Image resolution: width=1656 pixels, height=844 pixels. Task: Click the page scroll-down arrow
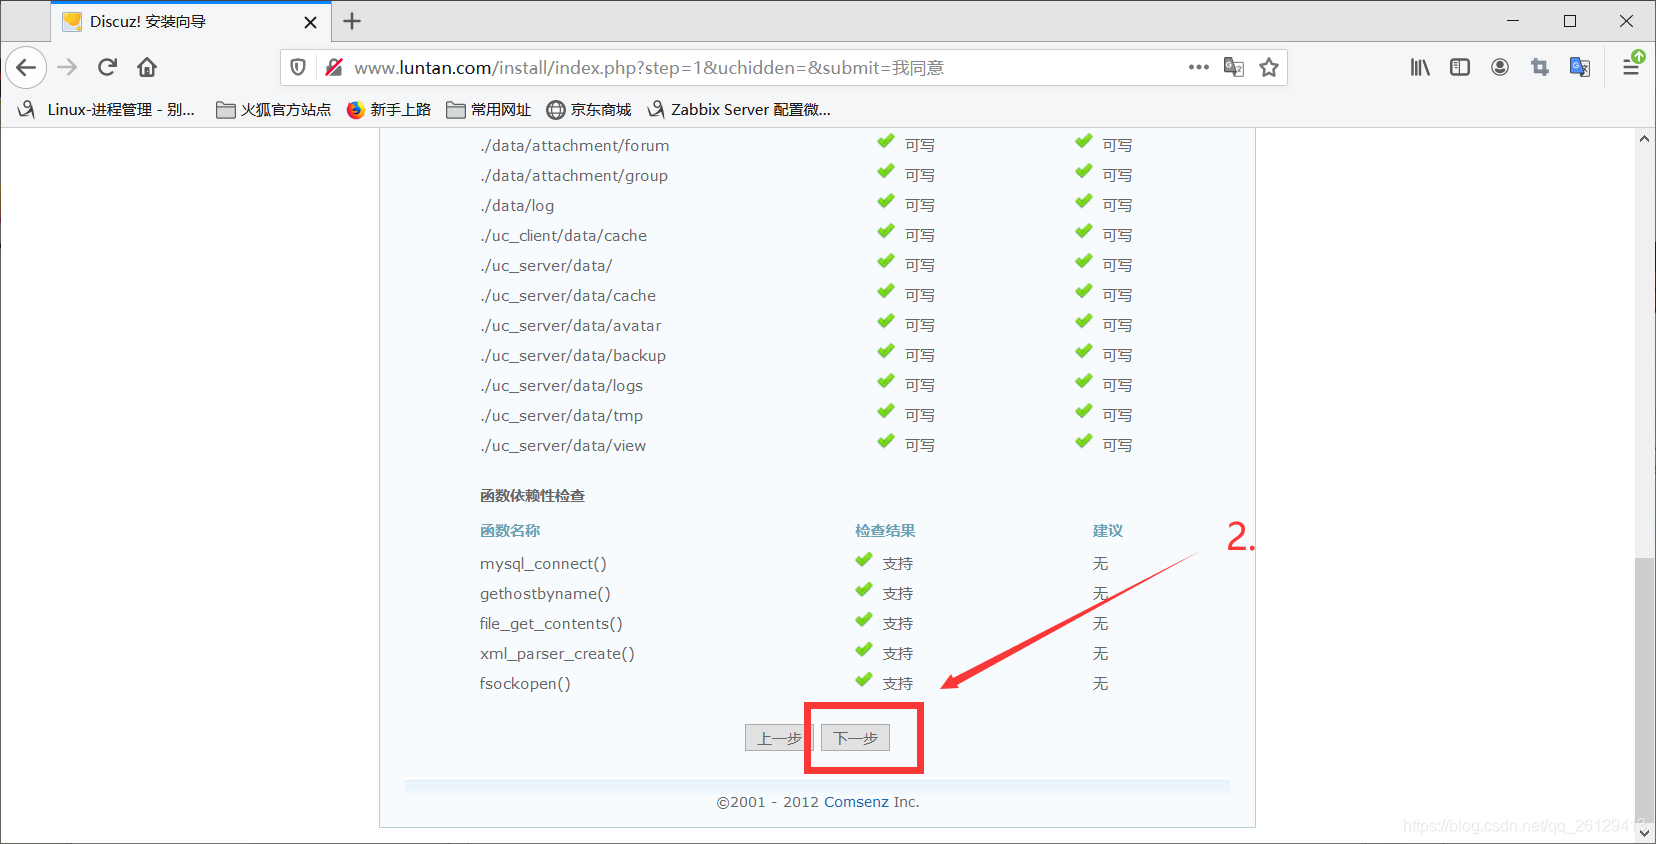click(1645, 832)
